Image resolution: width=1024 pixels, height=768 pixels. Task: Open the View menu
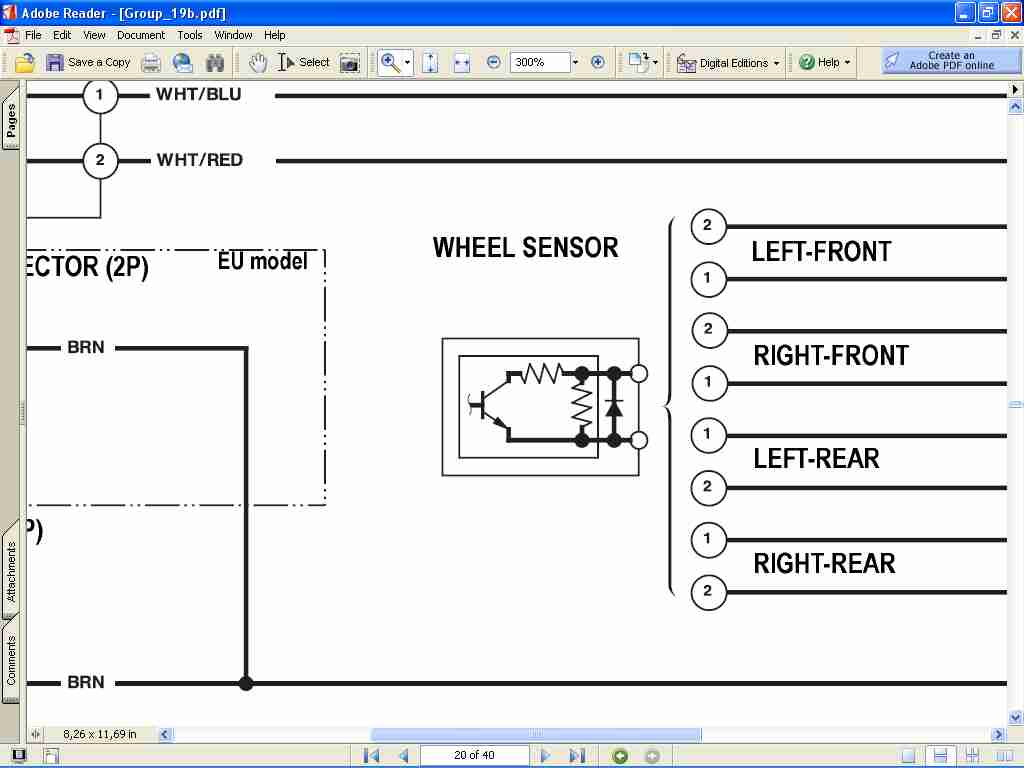(94, 35)
